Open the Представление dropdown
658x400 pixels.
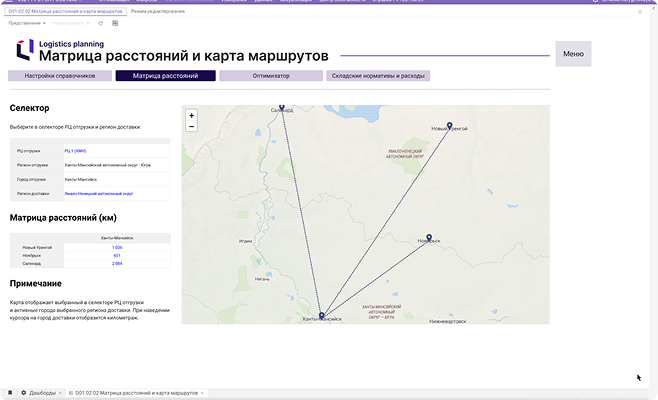29,22
